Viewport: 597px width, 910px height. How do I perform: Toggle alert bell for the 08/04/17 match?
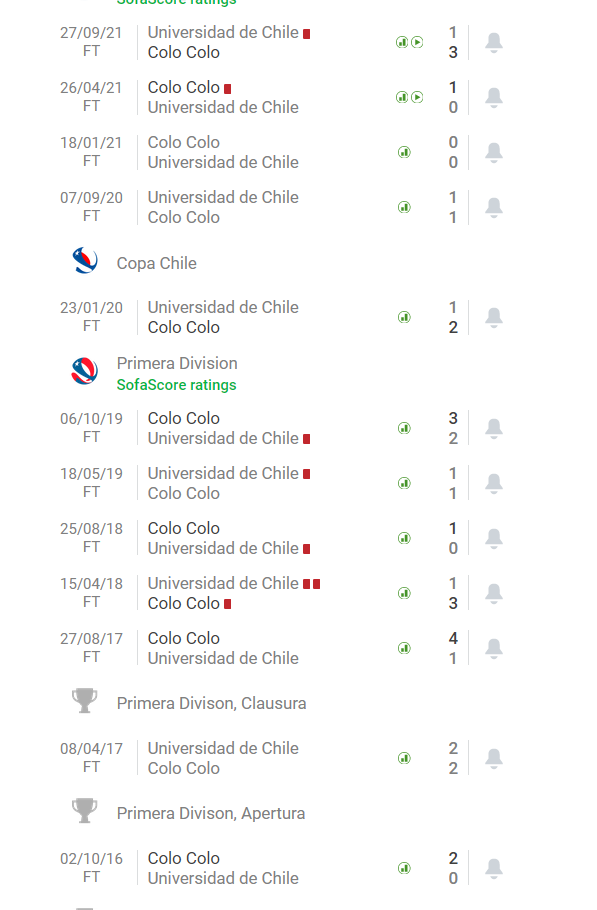coord(492,757)
